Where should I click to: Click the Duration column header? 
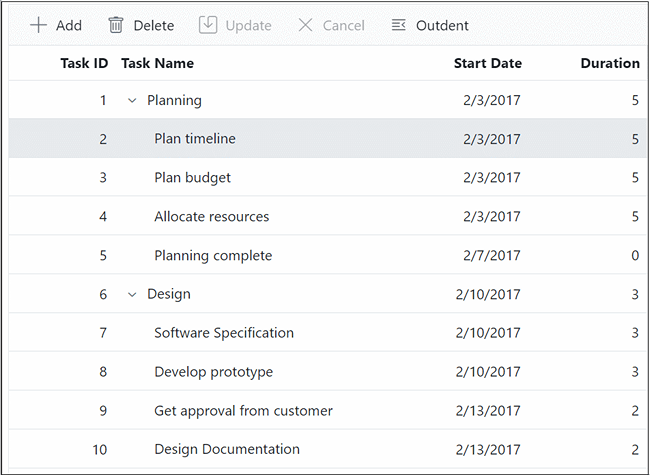point(609,63)
